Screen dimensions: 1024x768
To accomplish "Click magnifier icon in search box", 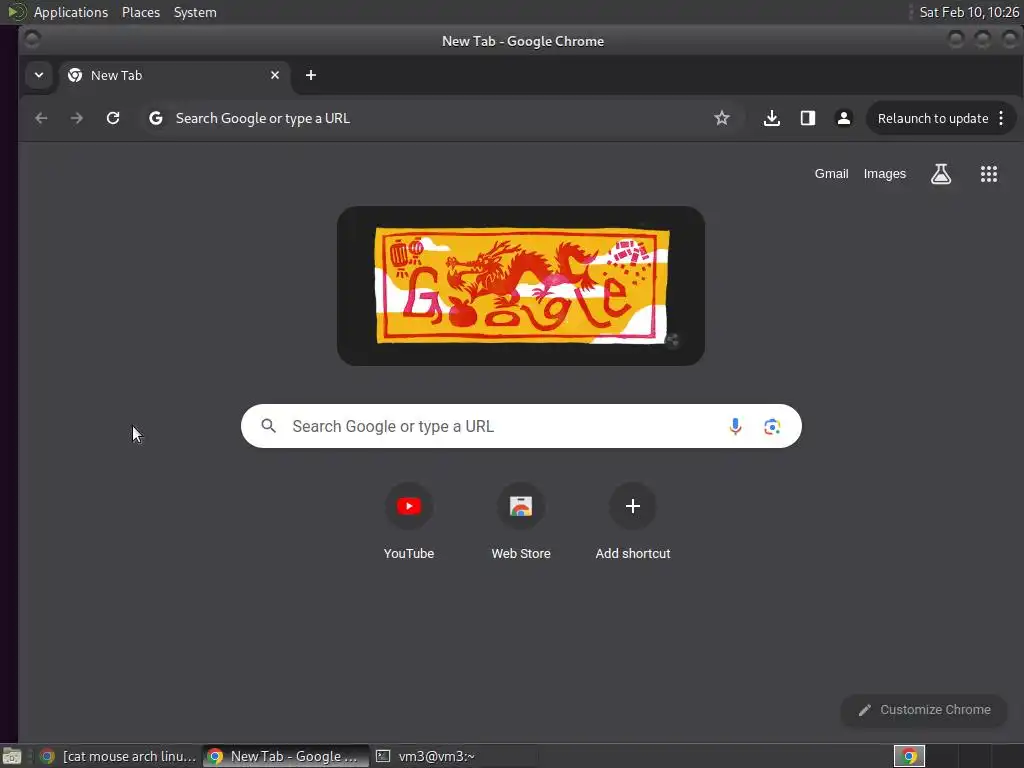I will pyautogui.click(x=268, y=426).
